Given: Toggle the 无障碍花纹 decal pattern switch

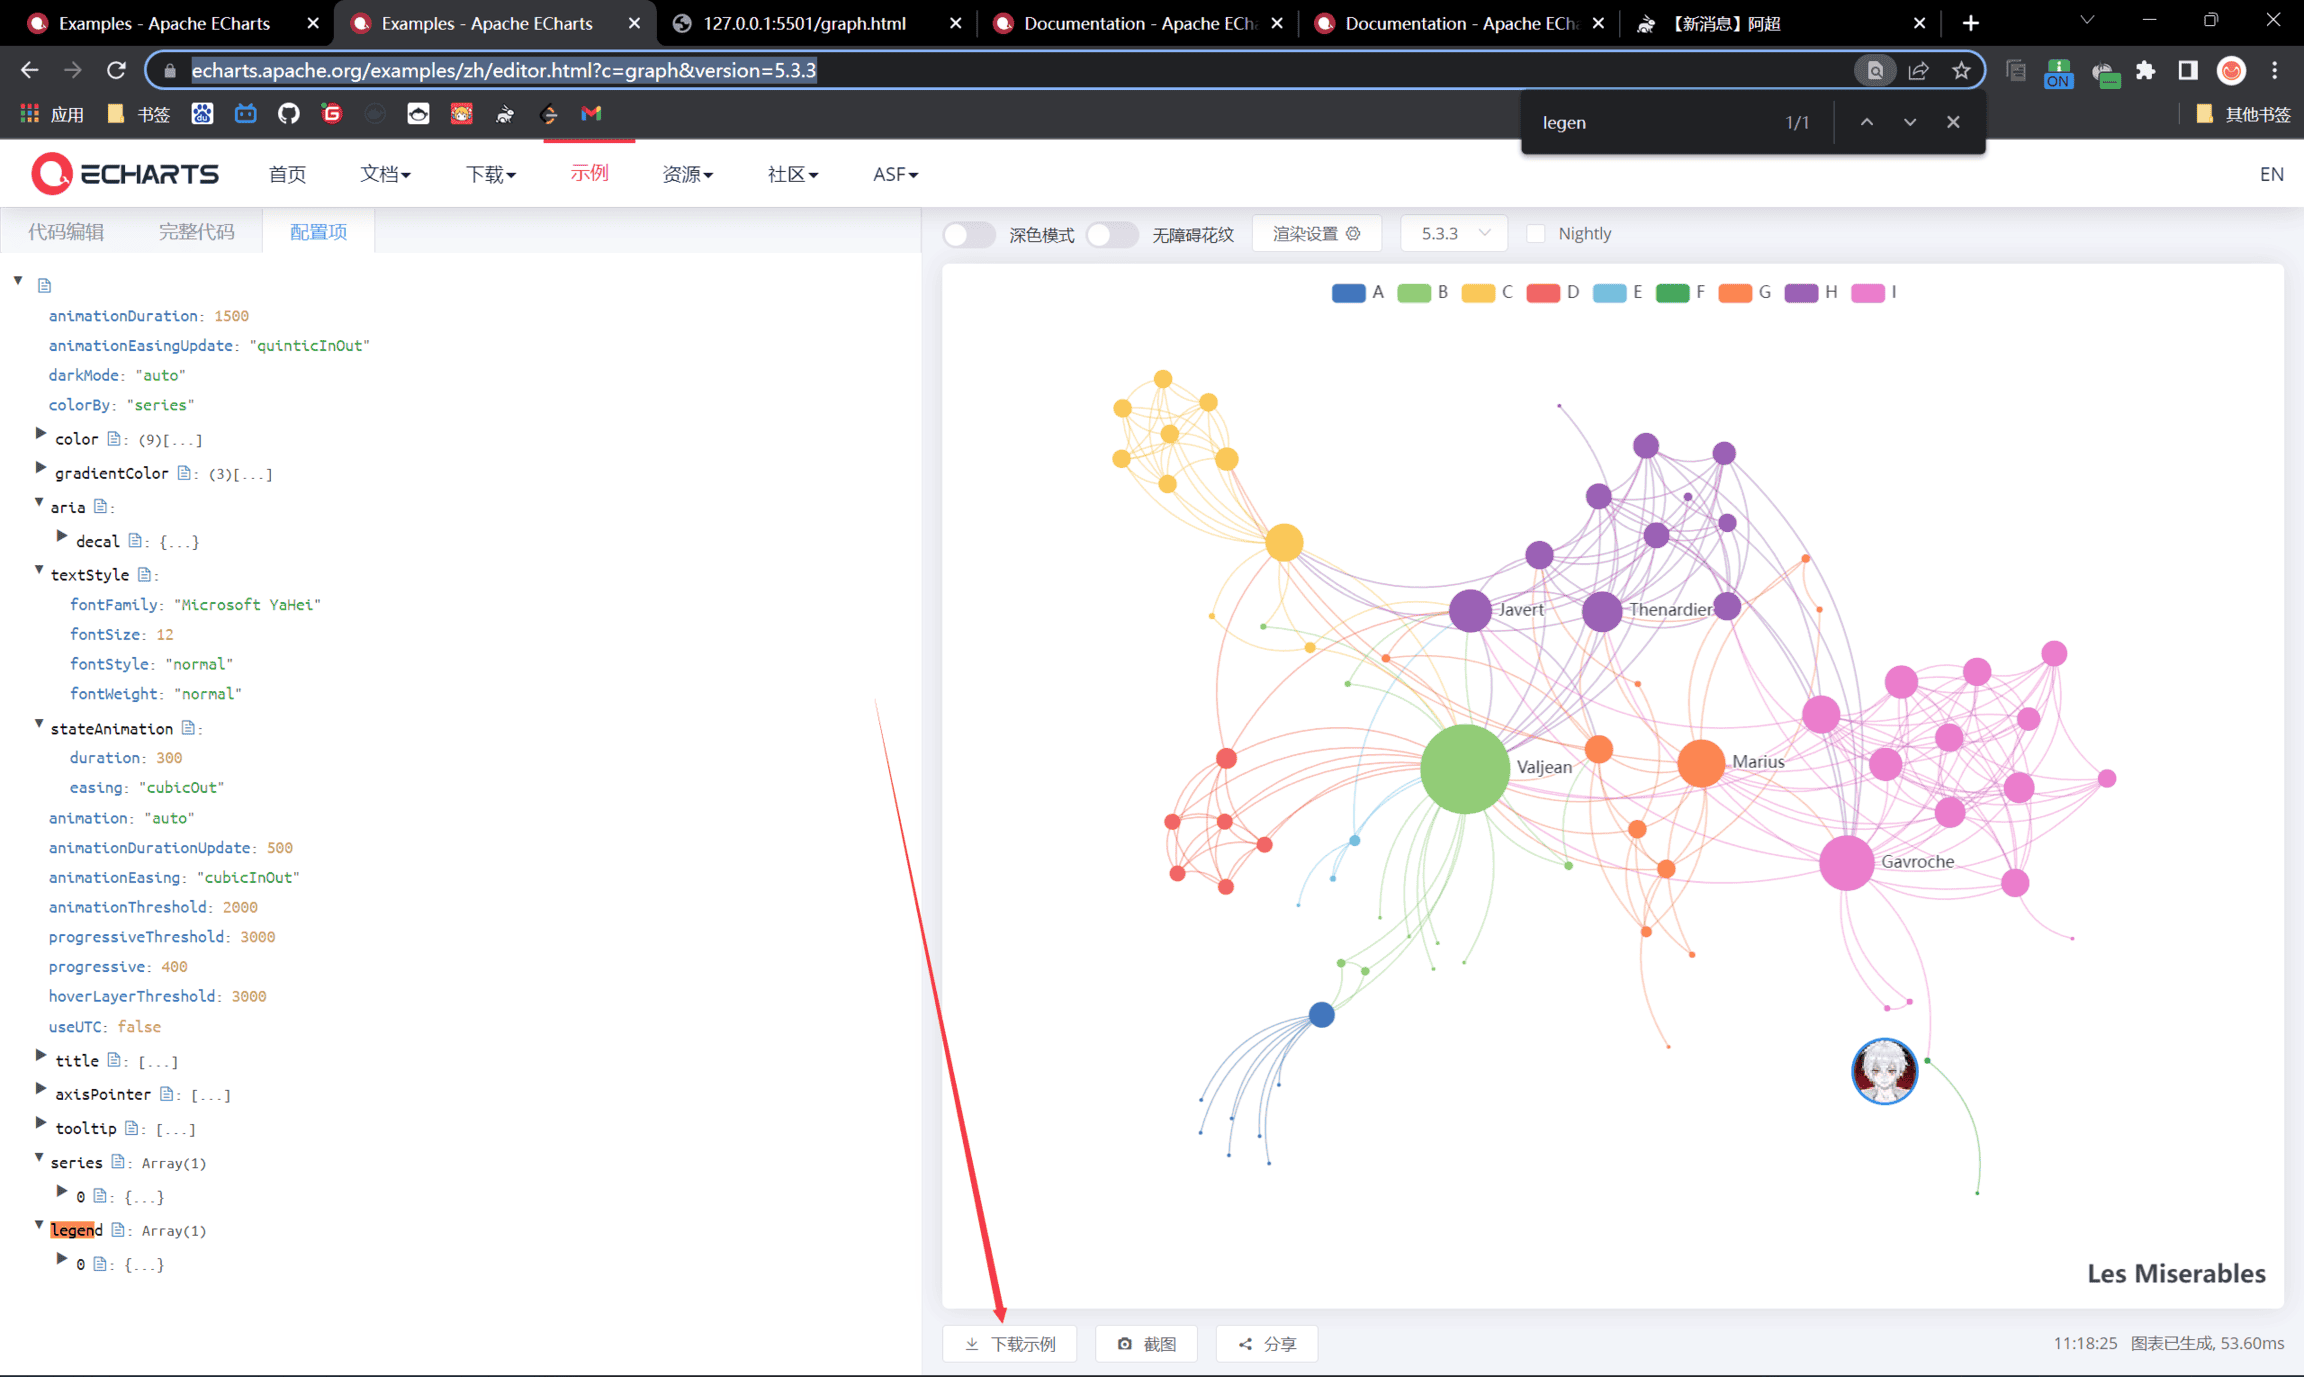Looking at the screenshot, I should pyautogui.click(x=1111, y=234).
